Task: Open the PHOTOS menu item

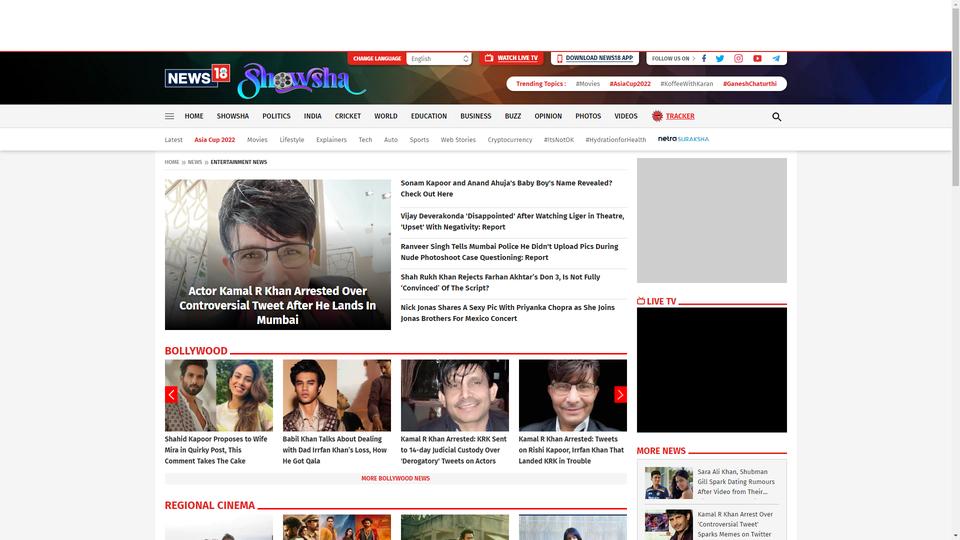Action: [x=588, y=116]
